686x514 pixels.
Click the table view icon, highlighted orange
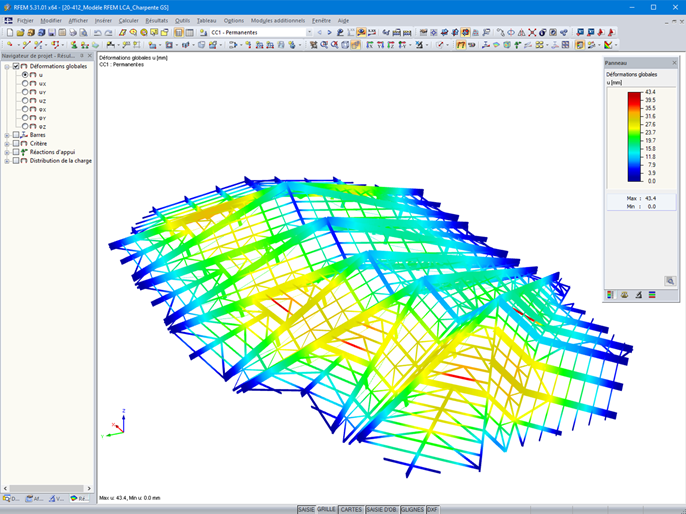(178, 32)
